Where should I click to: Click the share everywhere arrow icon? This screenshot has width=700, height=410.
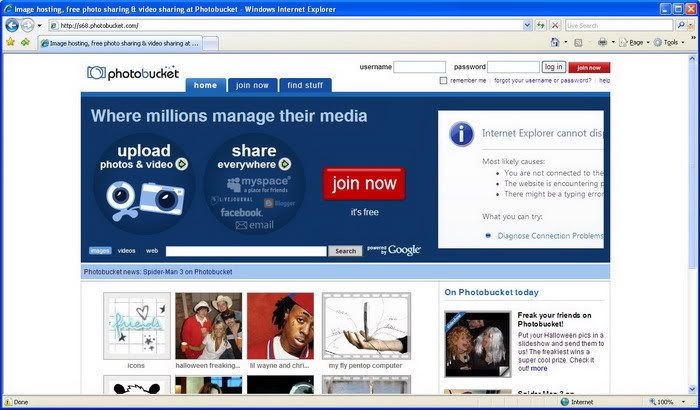(x=284, y=164)
